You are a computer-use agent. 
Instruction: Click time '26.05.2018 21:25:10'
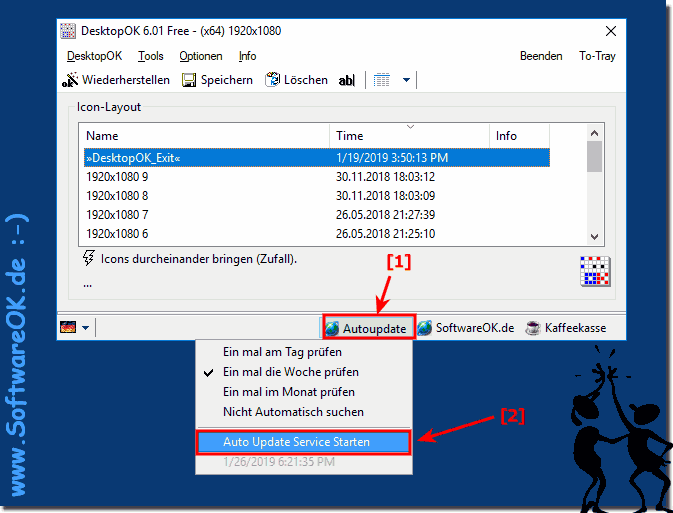(385, 234)
